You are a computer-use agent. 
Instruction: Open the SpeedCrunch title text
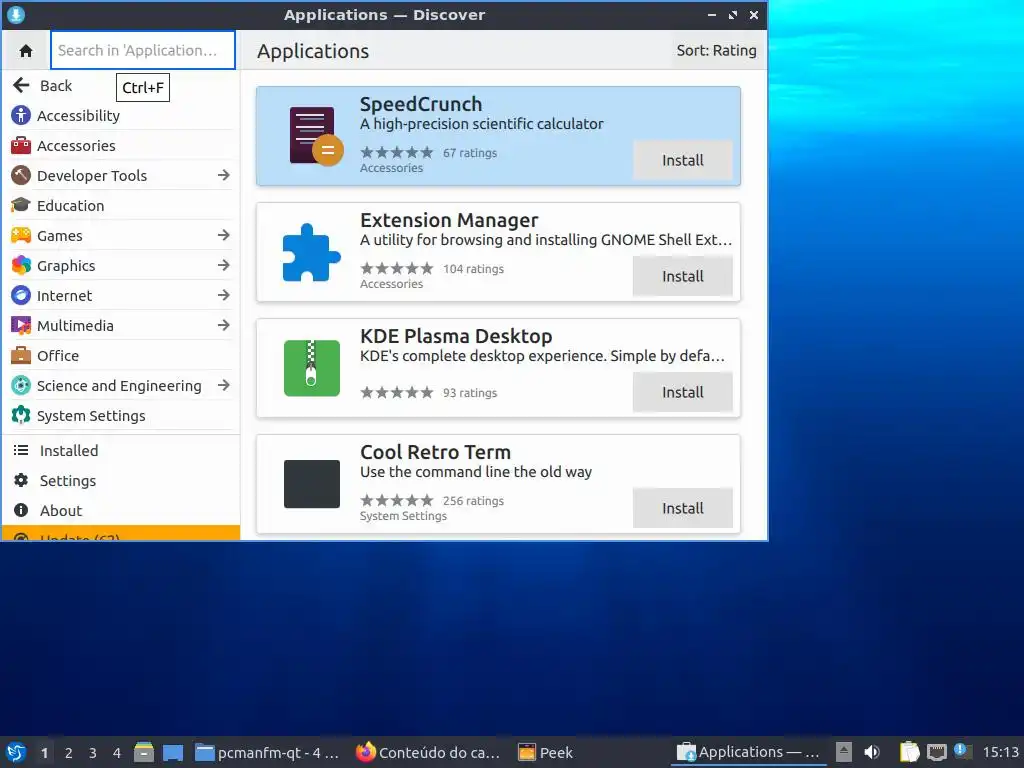pyautogui.click(x=421, y=104)
